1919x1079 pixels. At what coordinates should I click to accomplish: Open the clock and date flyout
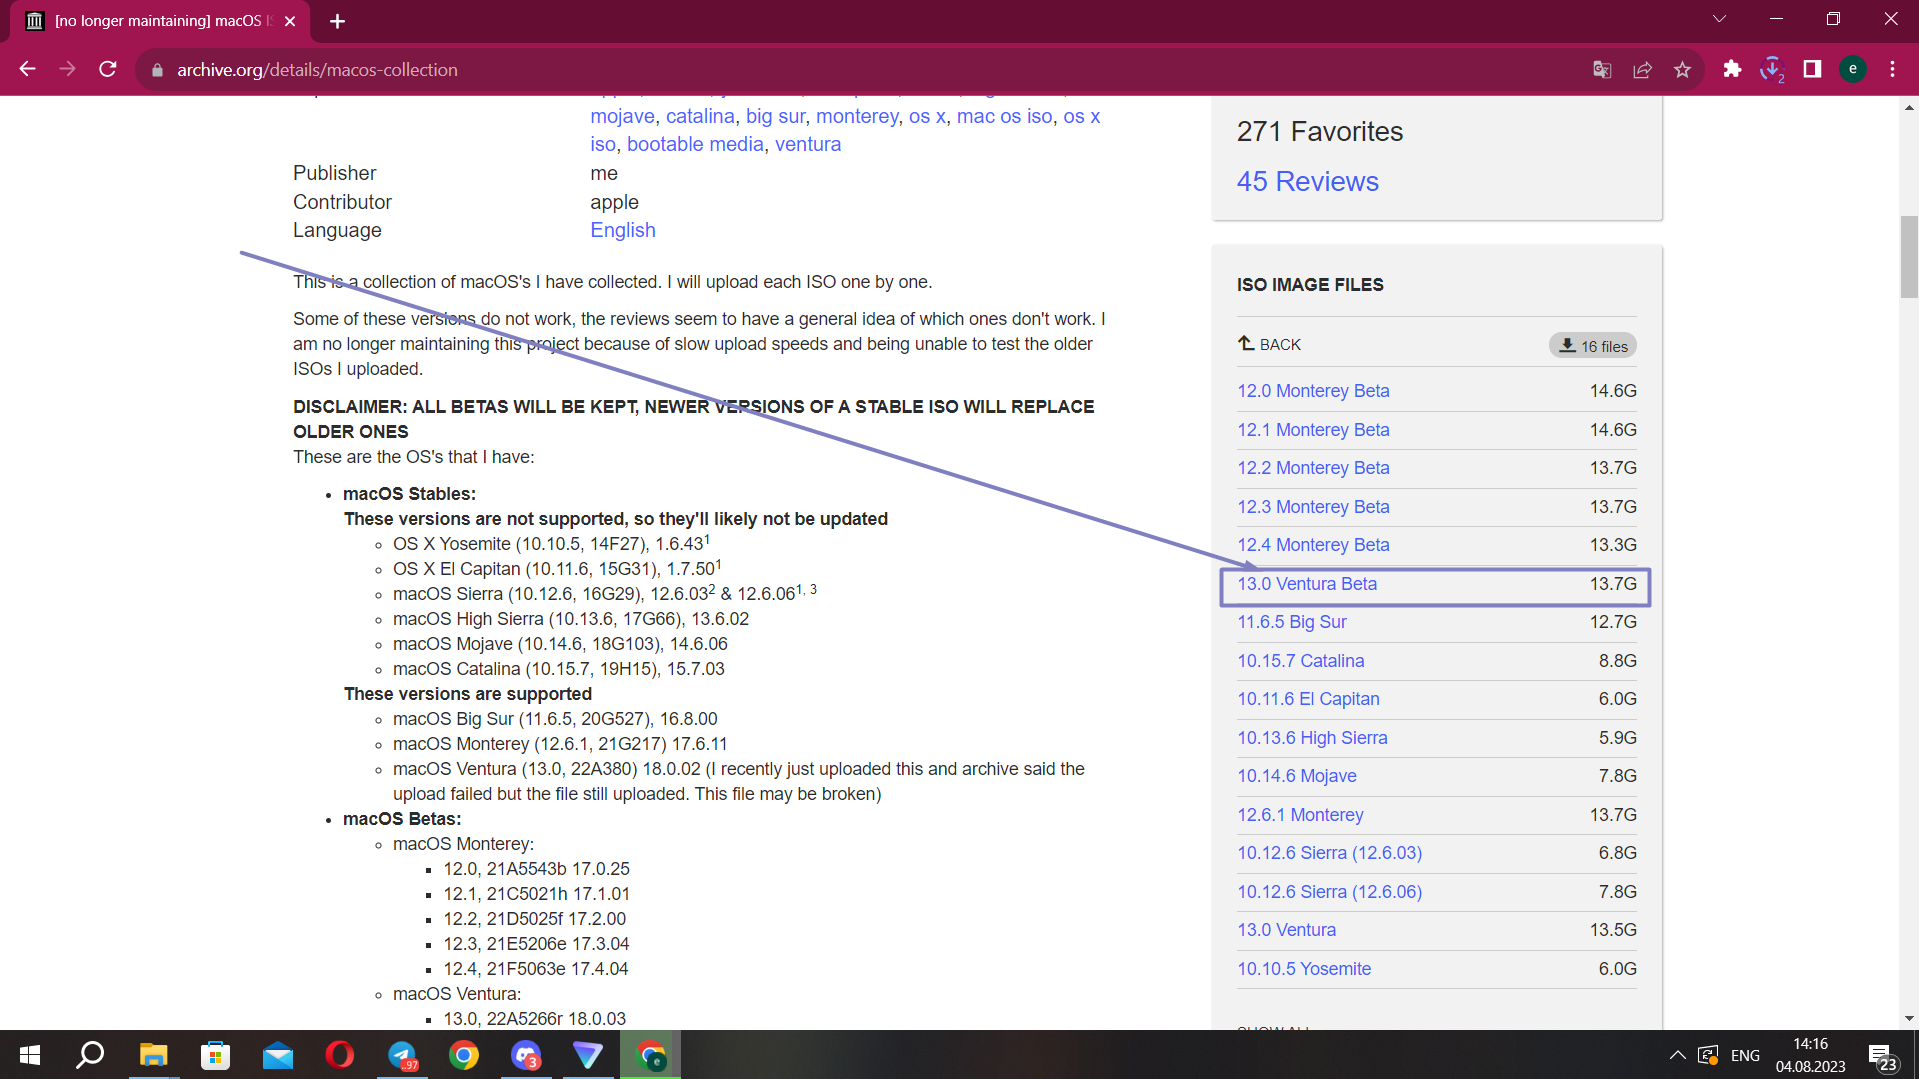(x=1810, y=1055)
